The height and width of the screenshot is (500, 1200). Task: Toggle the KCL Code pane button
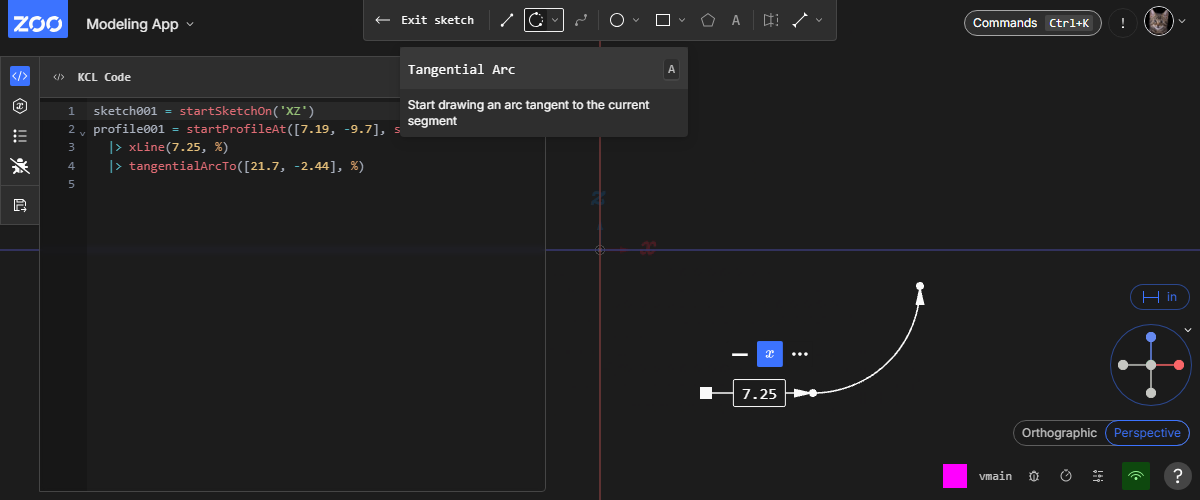20,76
